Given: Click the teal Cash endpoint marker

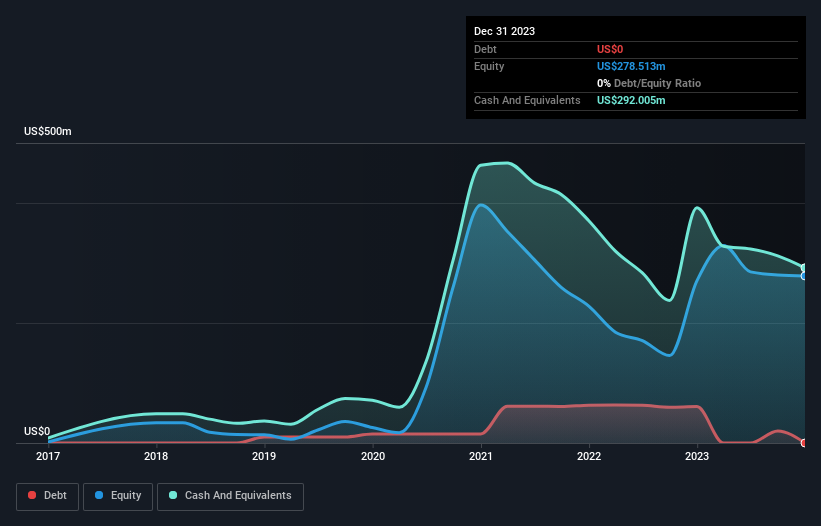Looking at the screenshot, I should (x=804, y=268).
